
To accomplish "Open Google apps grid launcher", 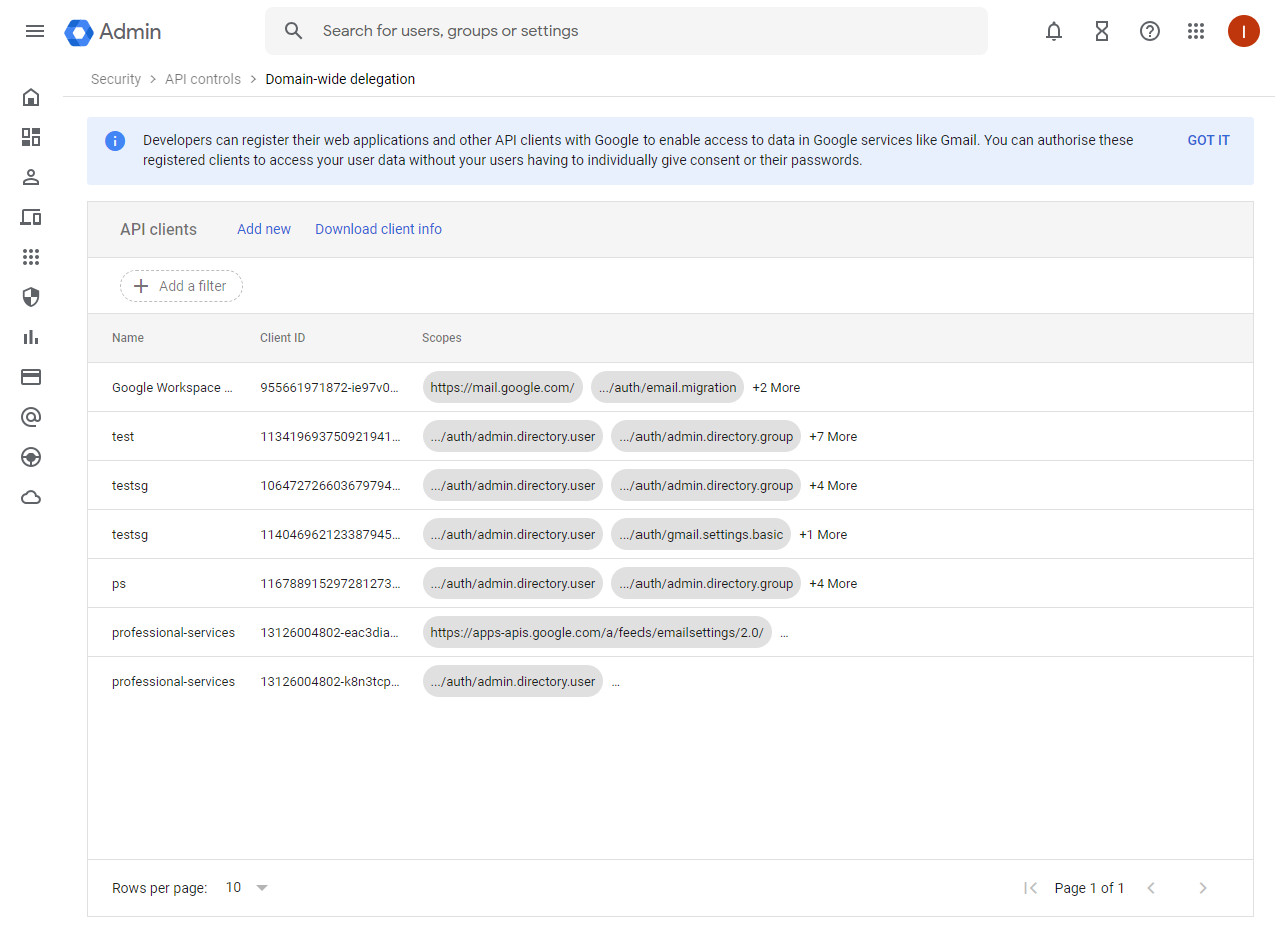I will 1195,31.
